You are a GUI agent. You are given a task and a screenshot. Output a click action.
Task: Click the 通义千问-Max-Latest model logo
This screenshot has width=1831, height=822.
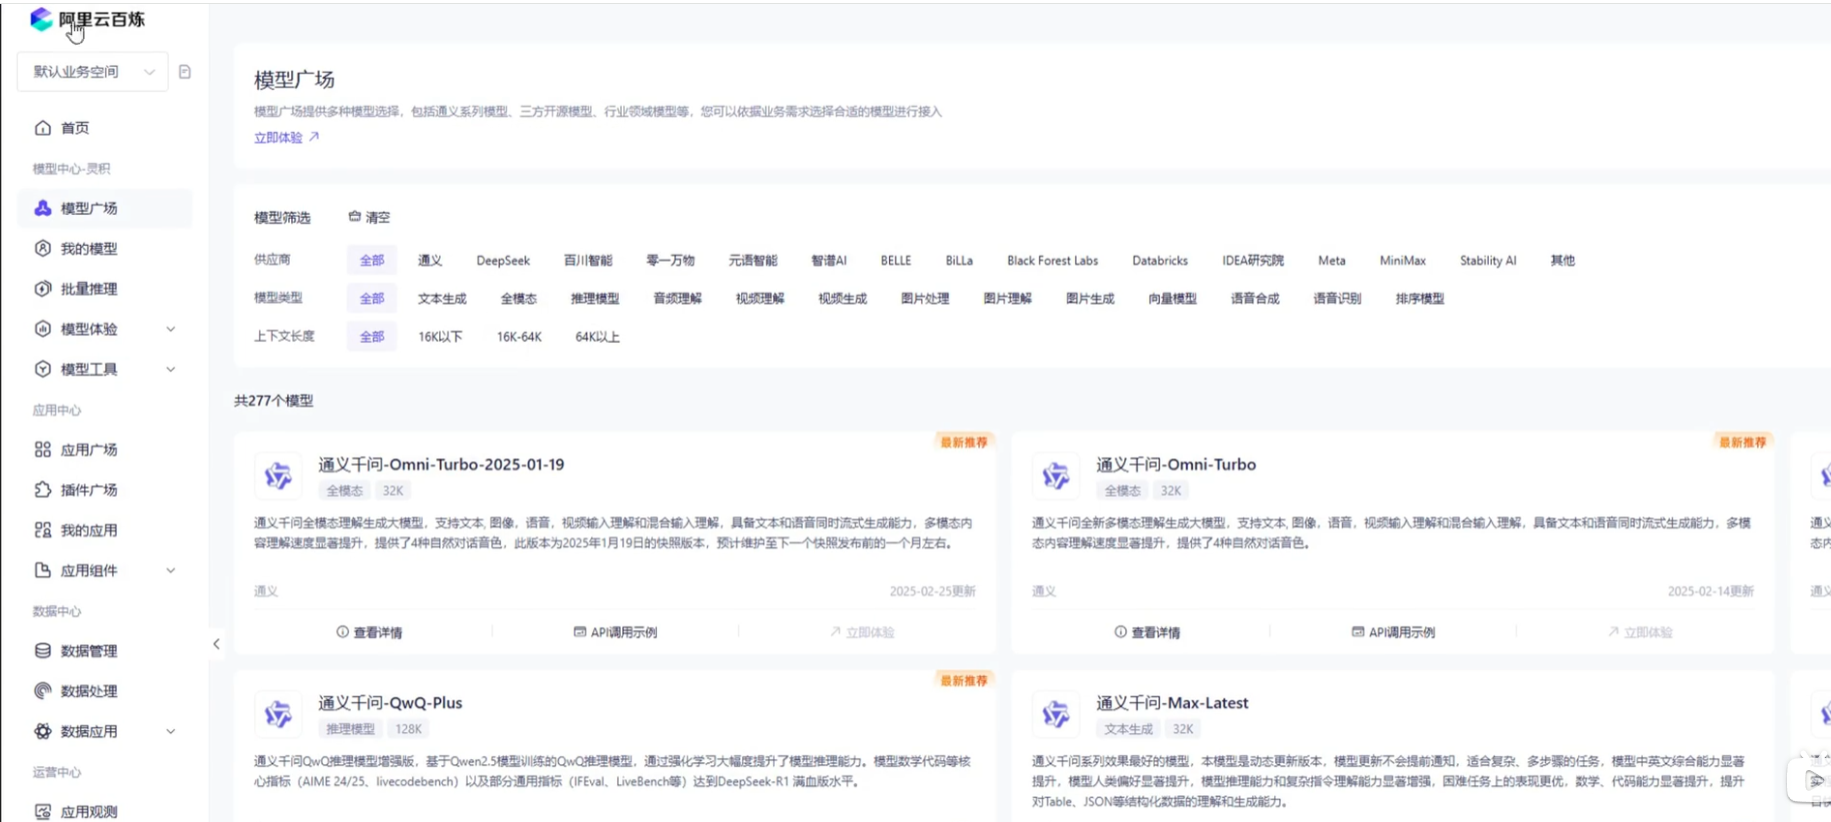click(1056, 714)
